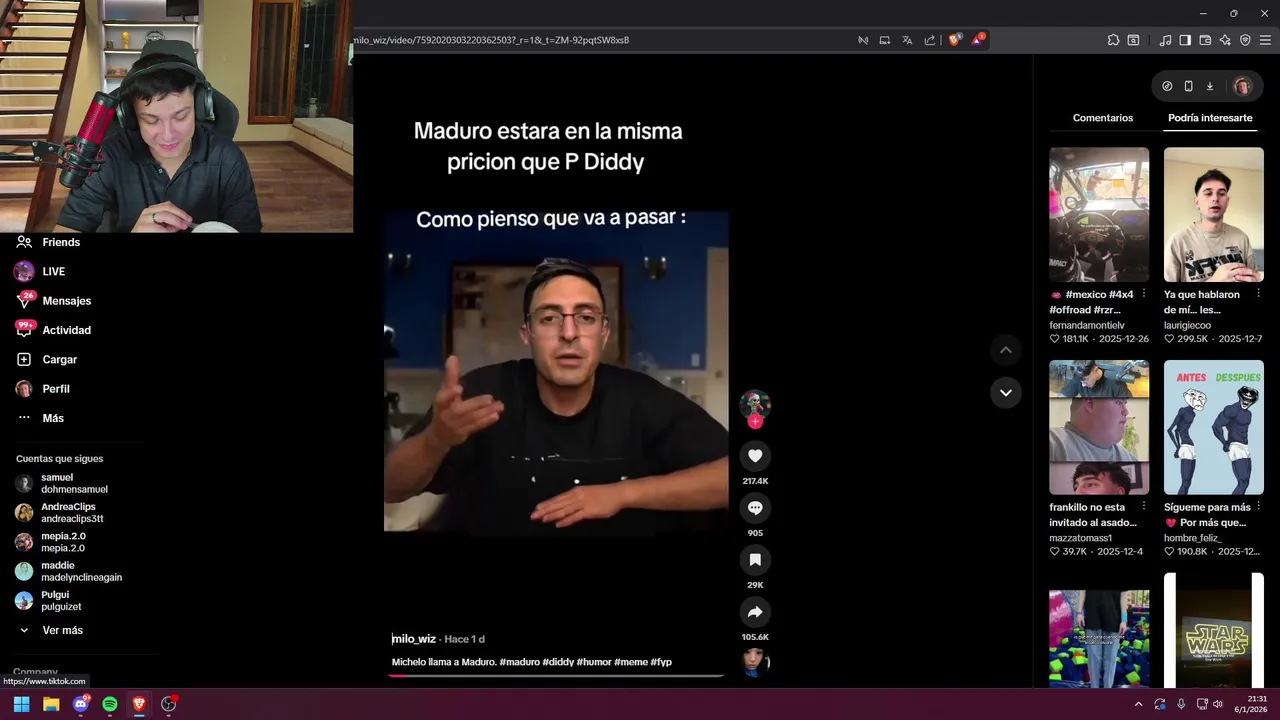The image size is (1280, 720).
Task: Click the #diddy hashtag
Action: tap(558, 662)
